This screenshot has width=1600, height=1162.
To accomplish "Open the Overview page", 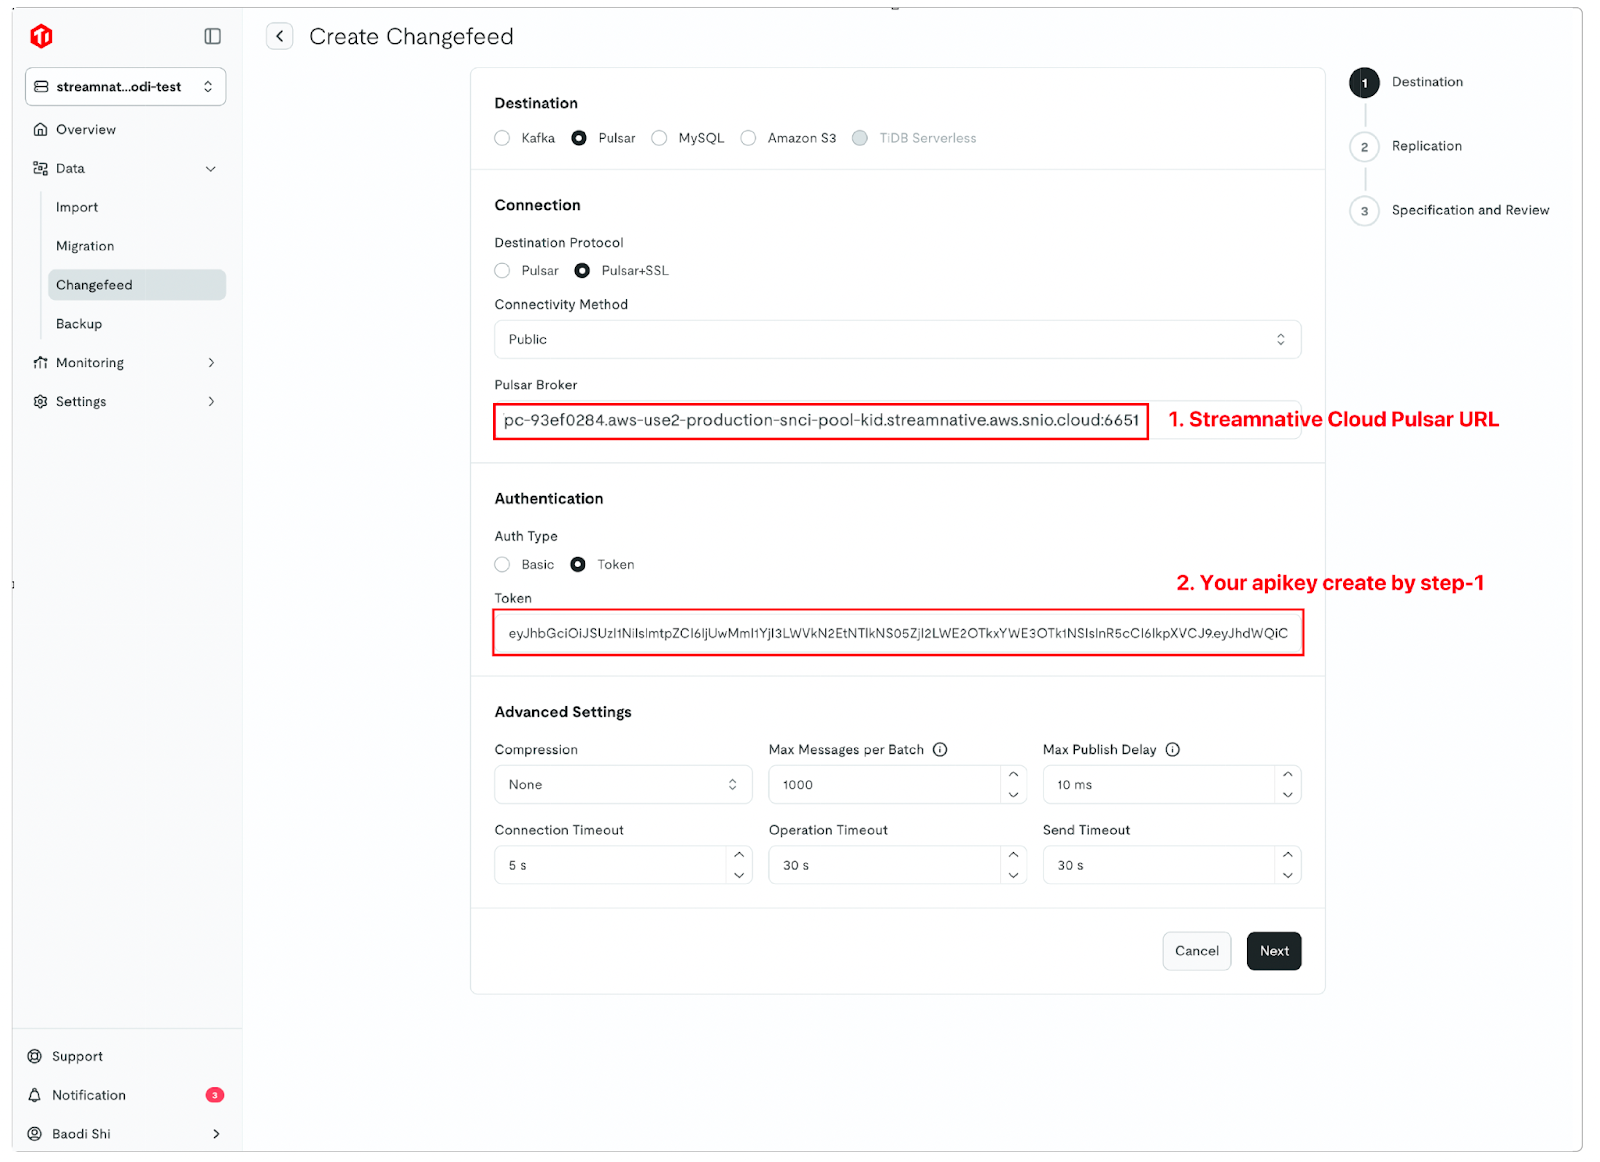I will (x=86, y=130).
